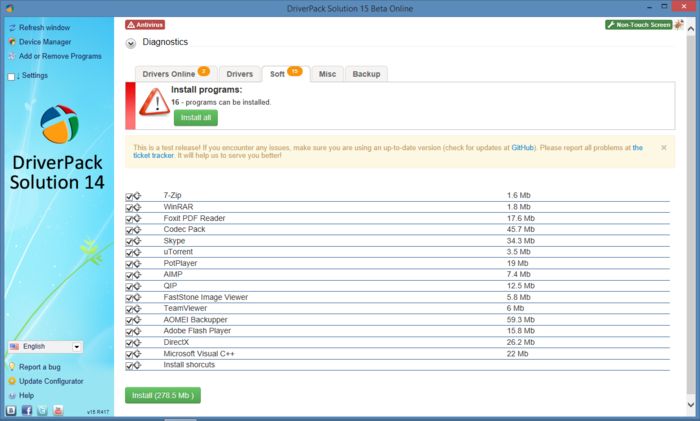Click the 59.3 Mb size value
This screenshot has width=700, height=421.
point(521,320)
